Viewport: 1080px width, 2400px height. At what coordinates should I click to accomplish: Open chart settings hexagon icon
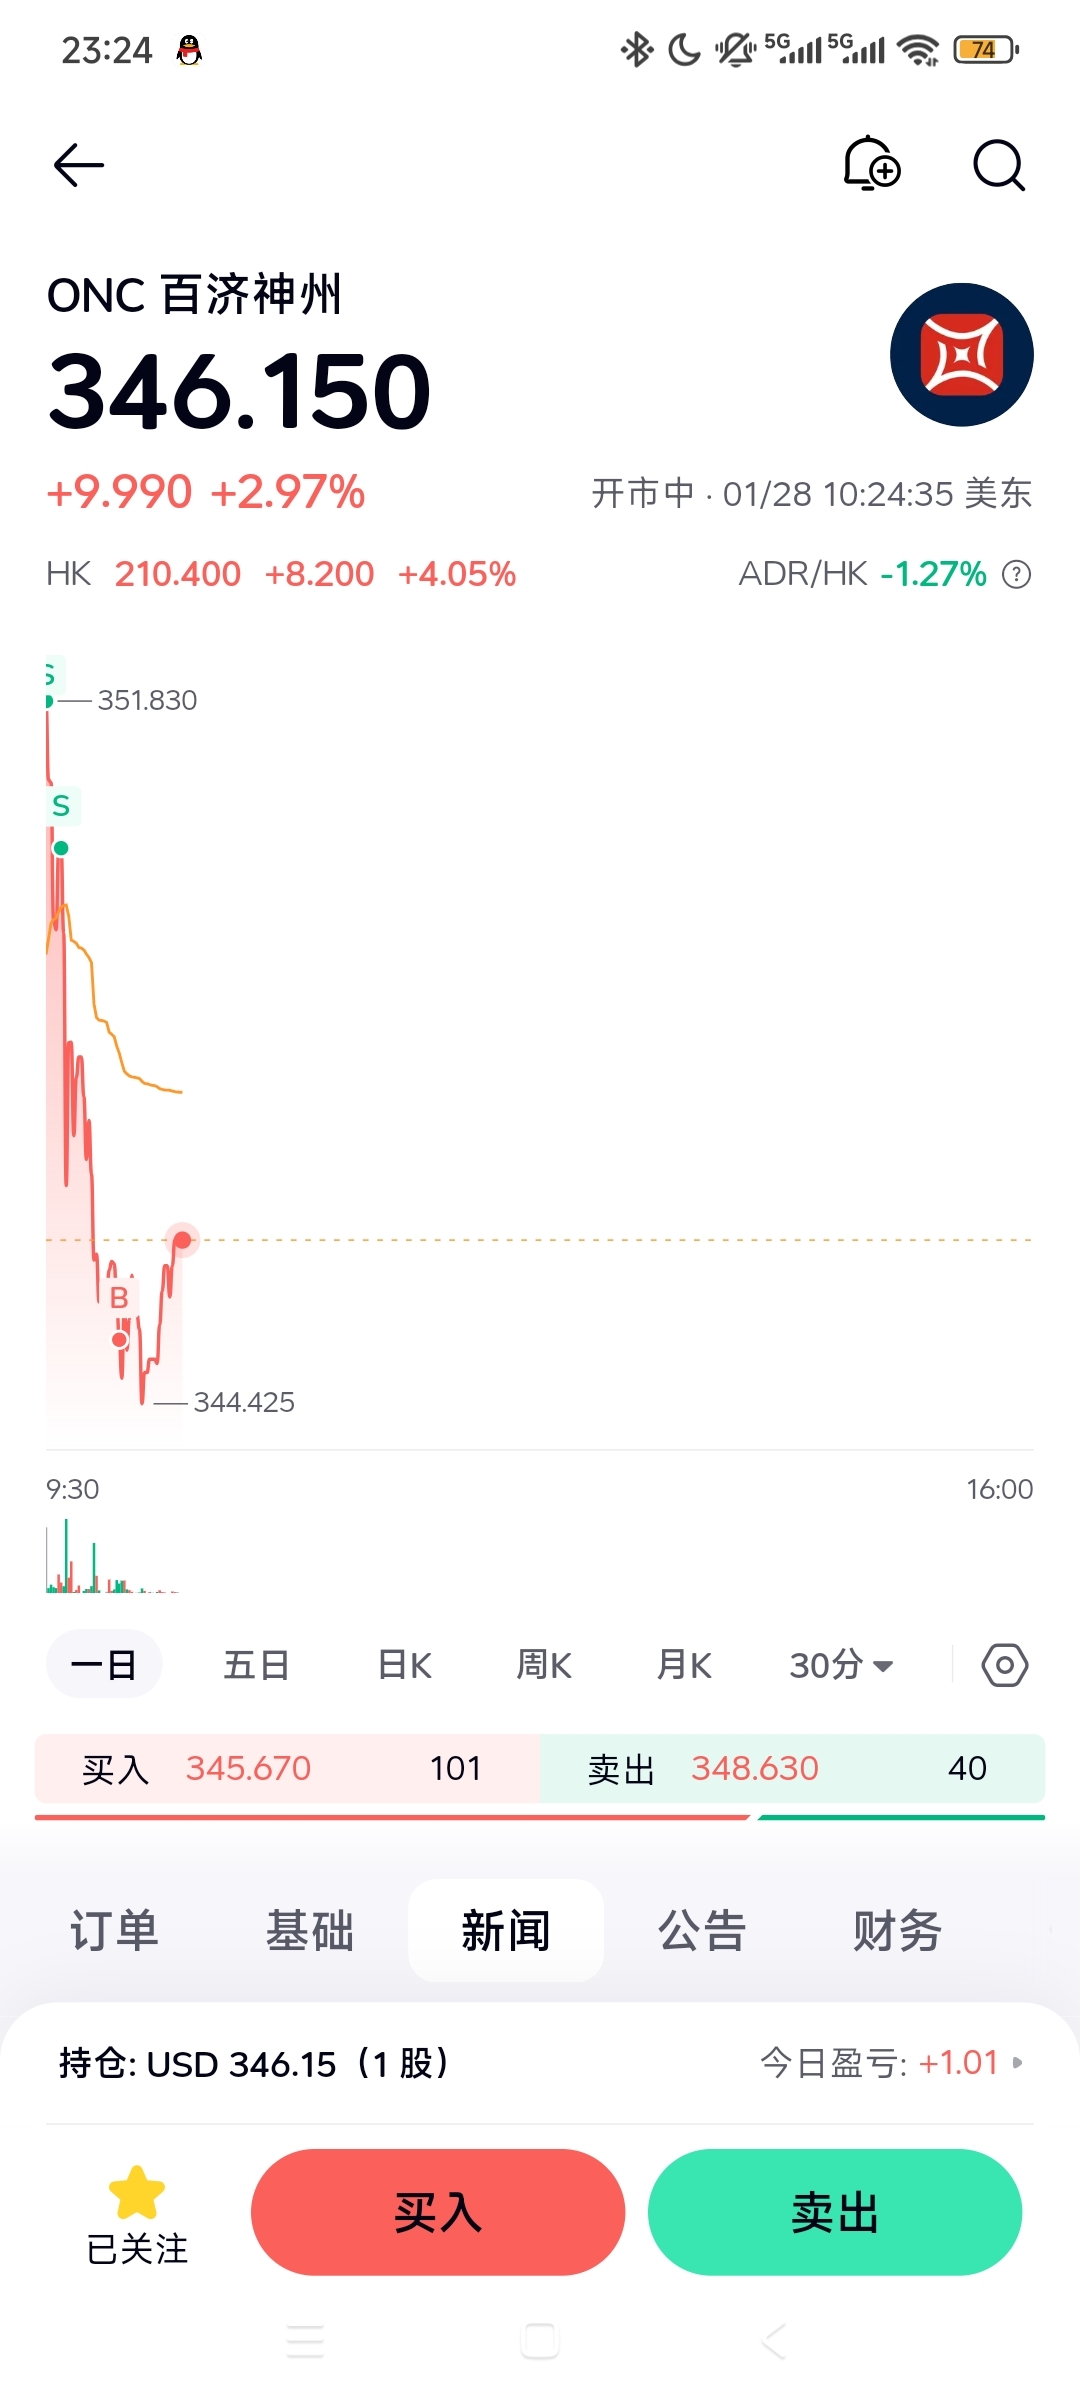pos(1004,1665)
